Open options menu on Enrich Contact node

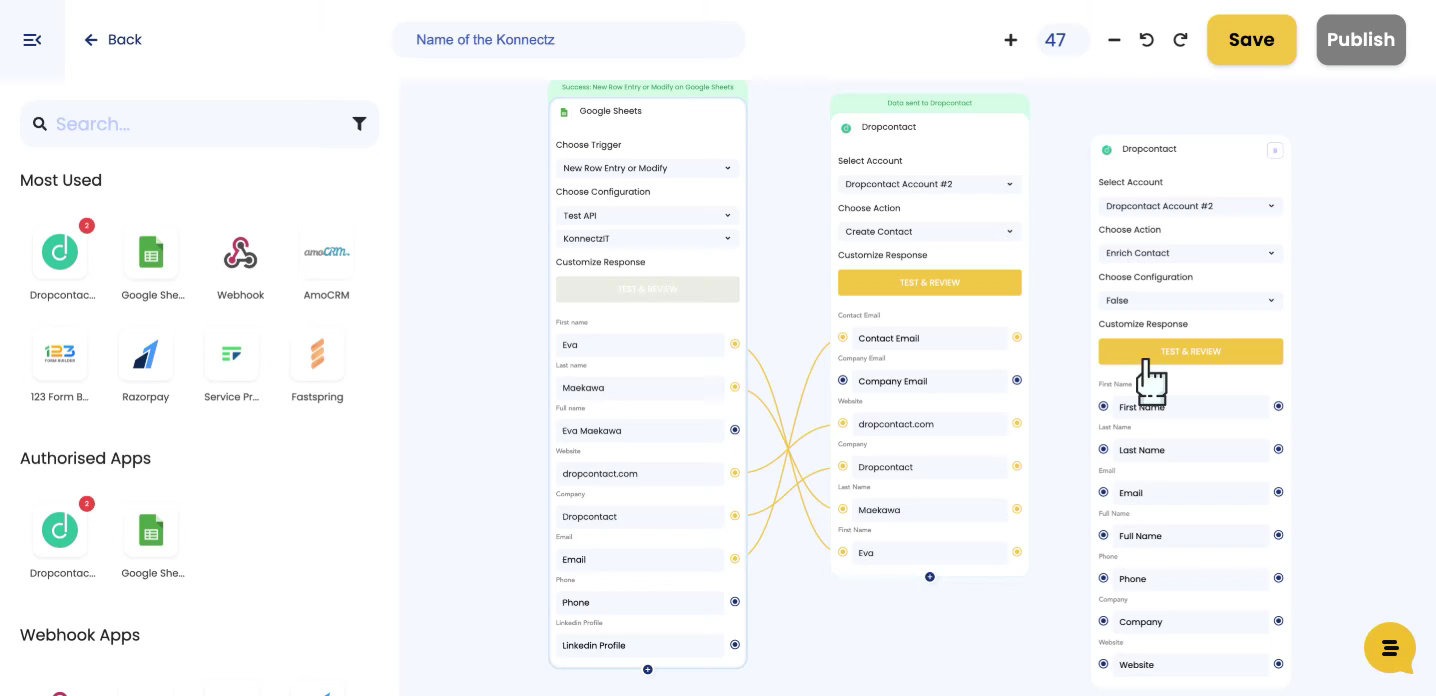click(x=1274, y=150)
